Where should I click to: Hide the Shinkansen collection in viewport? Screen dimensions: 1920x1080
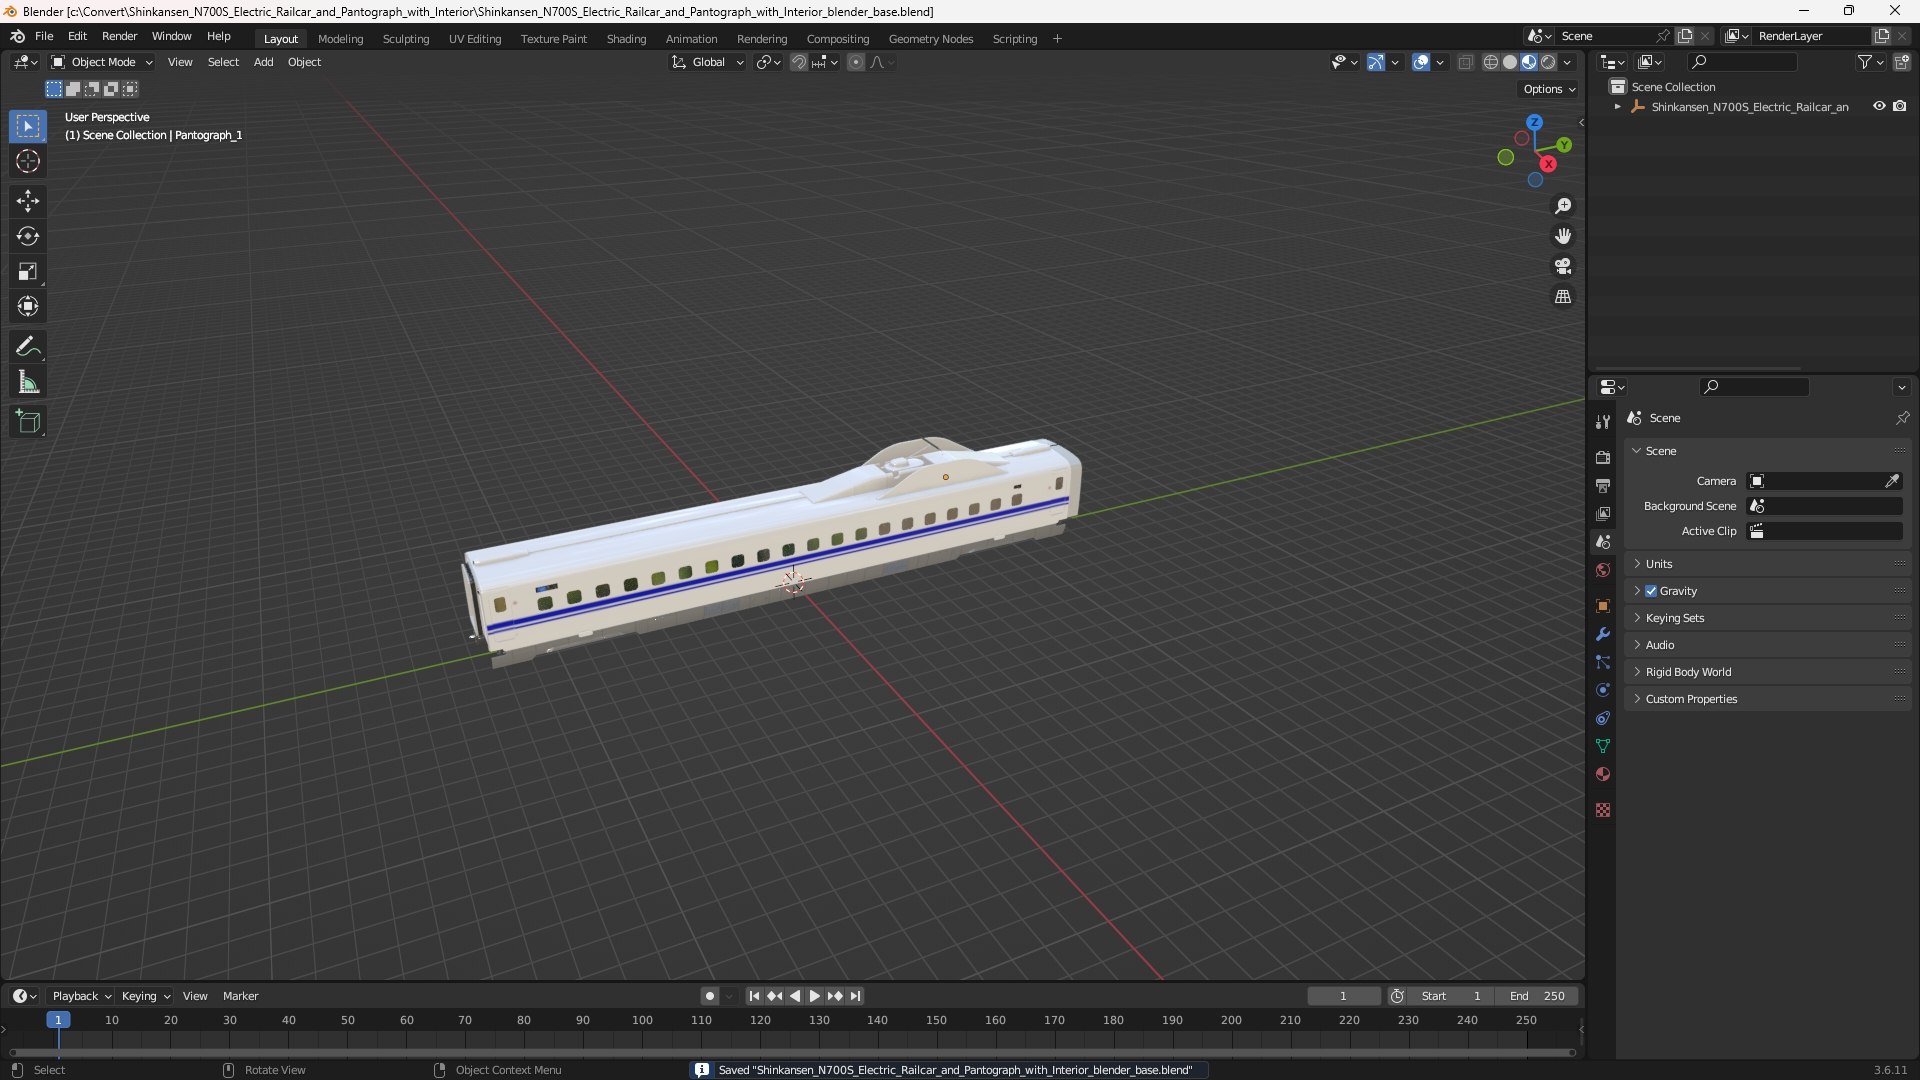tap(1879, 106)
